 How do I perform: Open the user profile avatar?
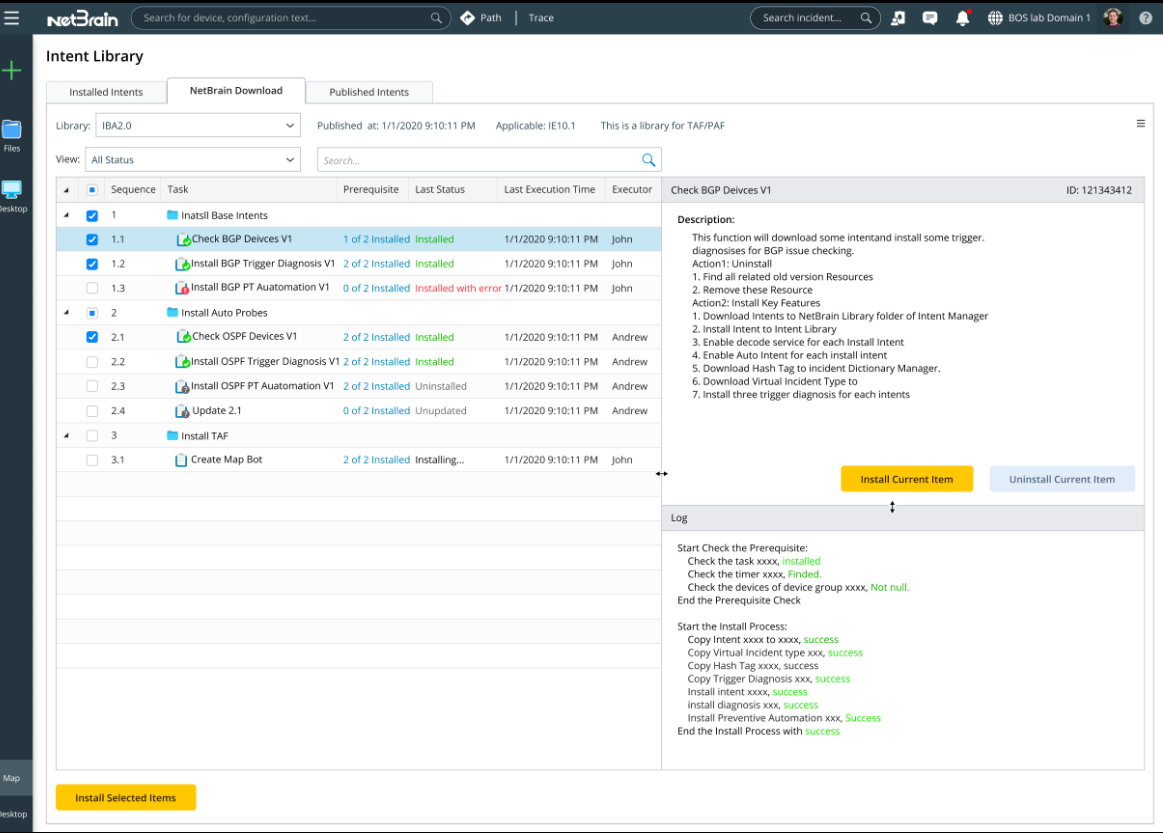click(x=1113, y=18)
